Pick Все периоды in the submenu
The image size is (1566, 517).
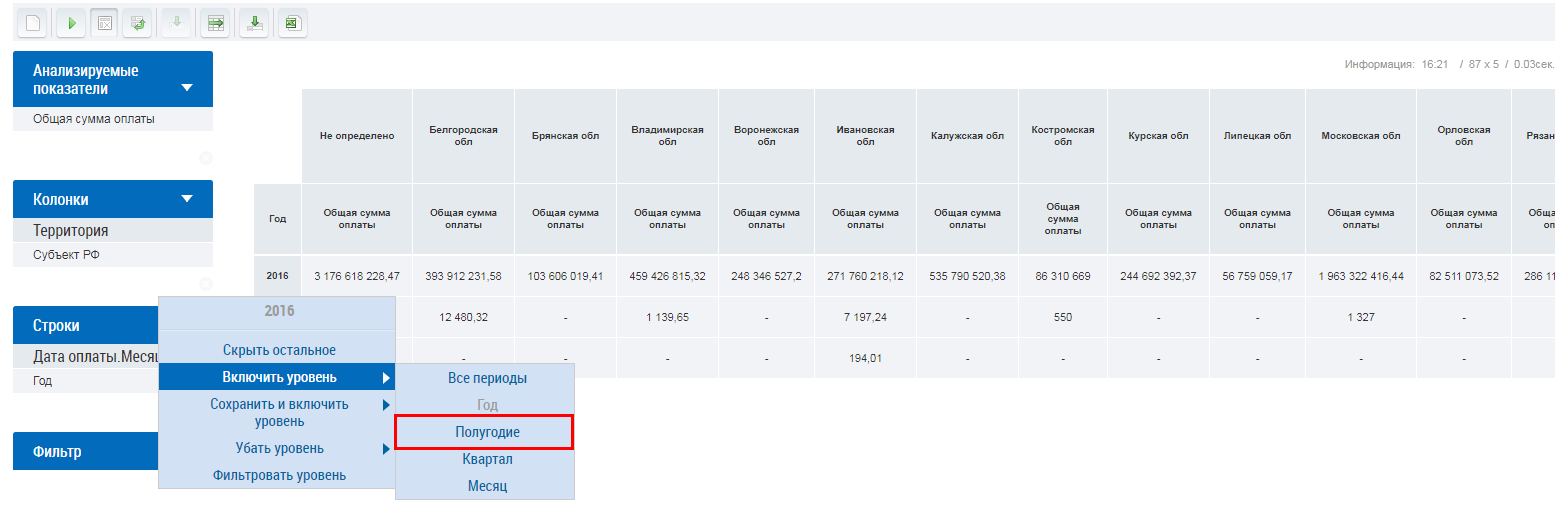(486, 378)
